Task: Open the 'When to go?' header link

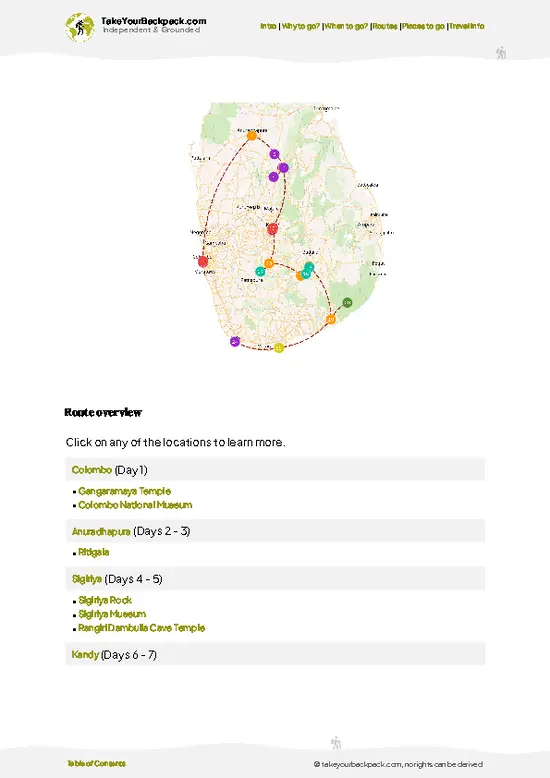Action: tap(346, 26)
